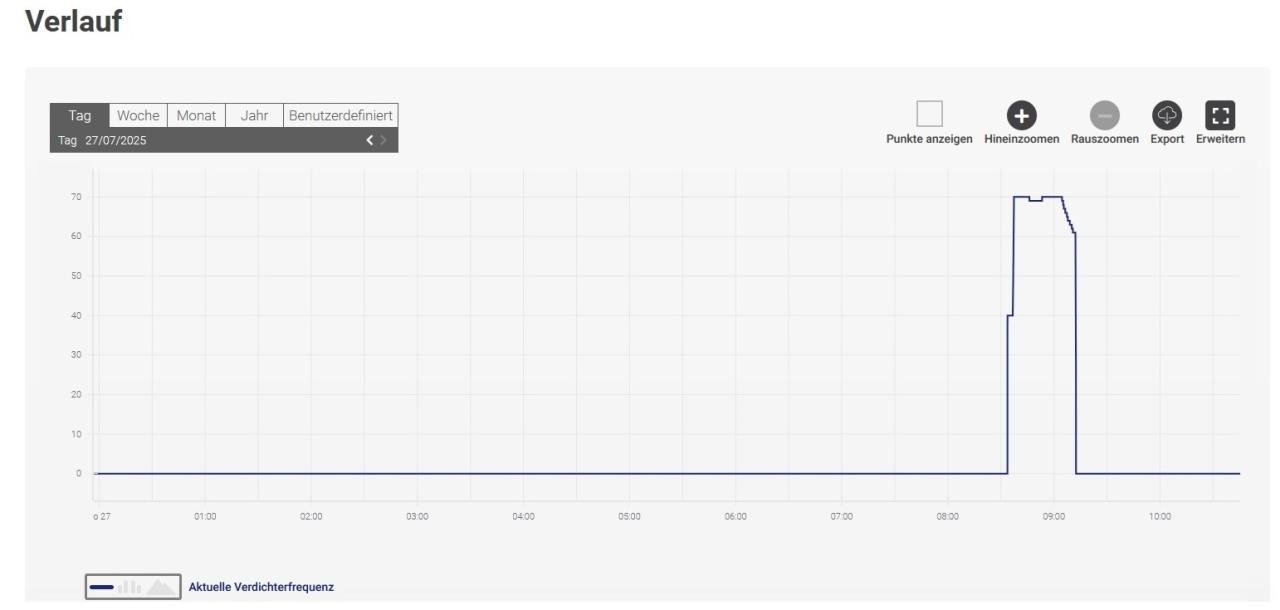Toggle the Aktuelle Verdichterfrequenz legend label

[x=261, y=588]
